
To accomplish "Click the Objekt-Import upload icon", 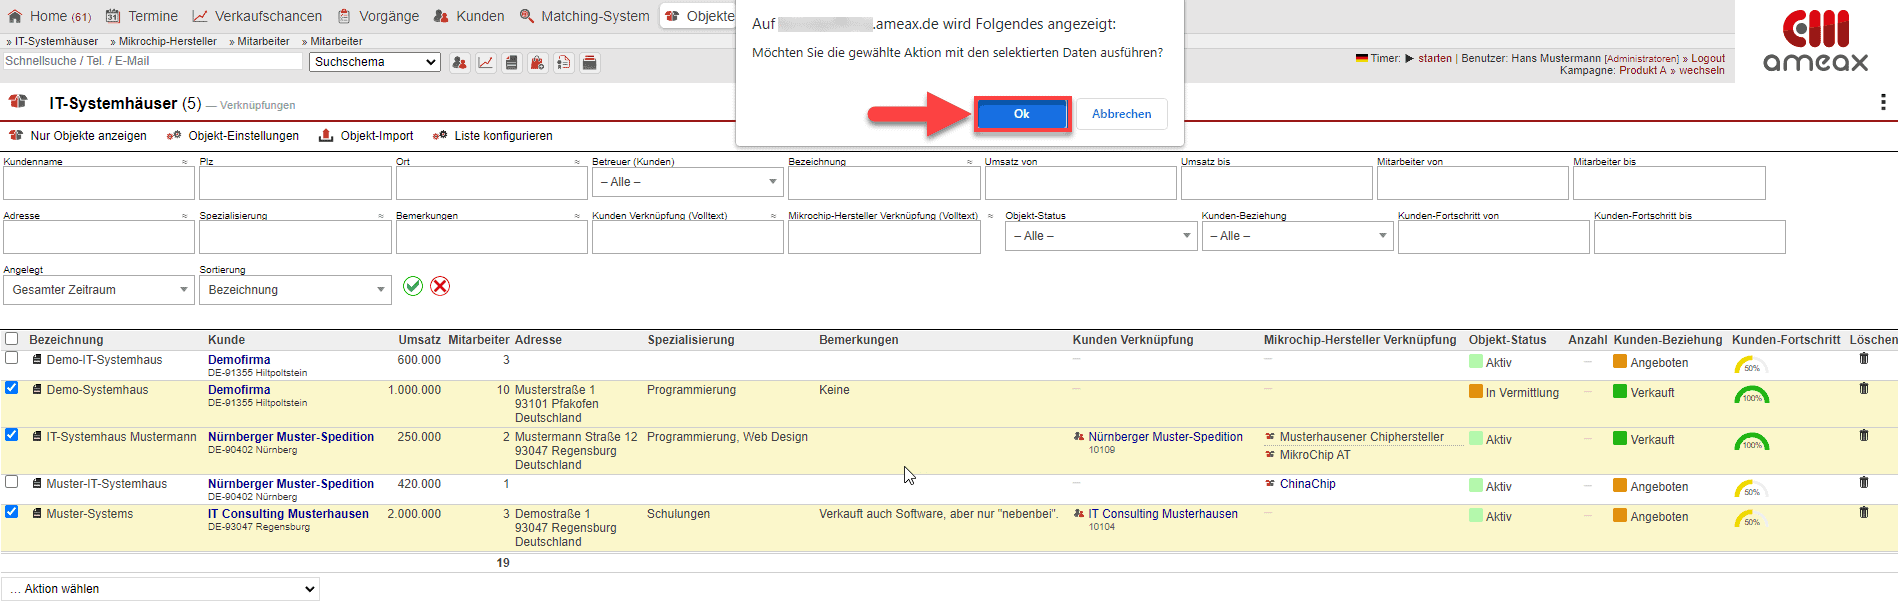I will click(x=326, y=136).
